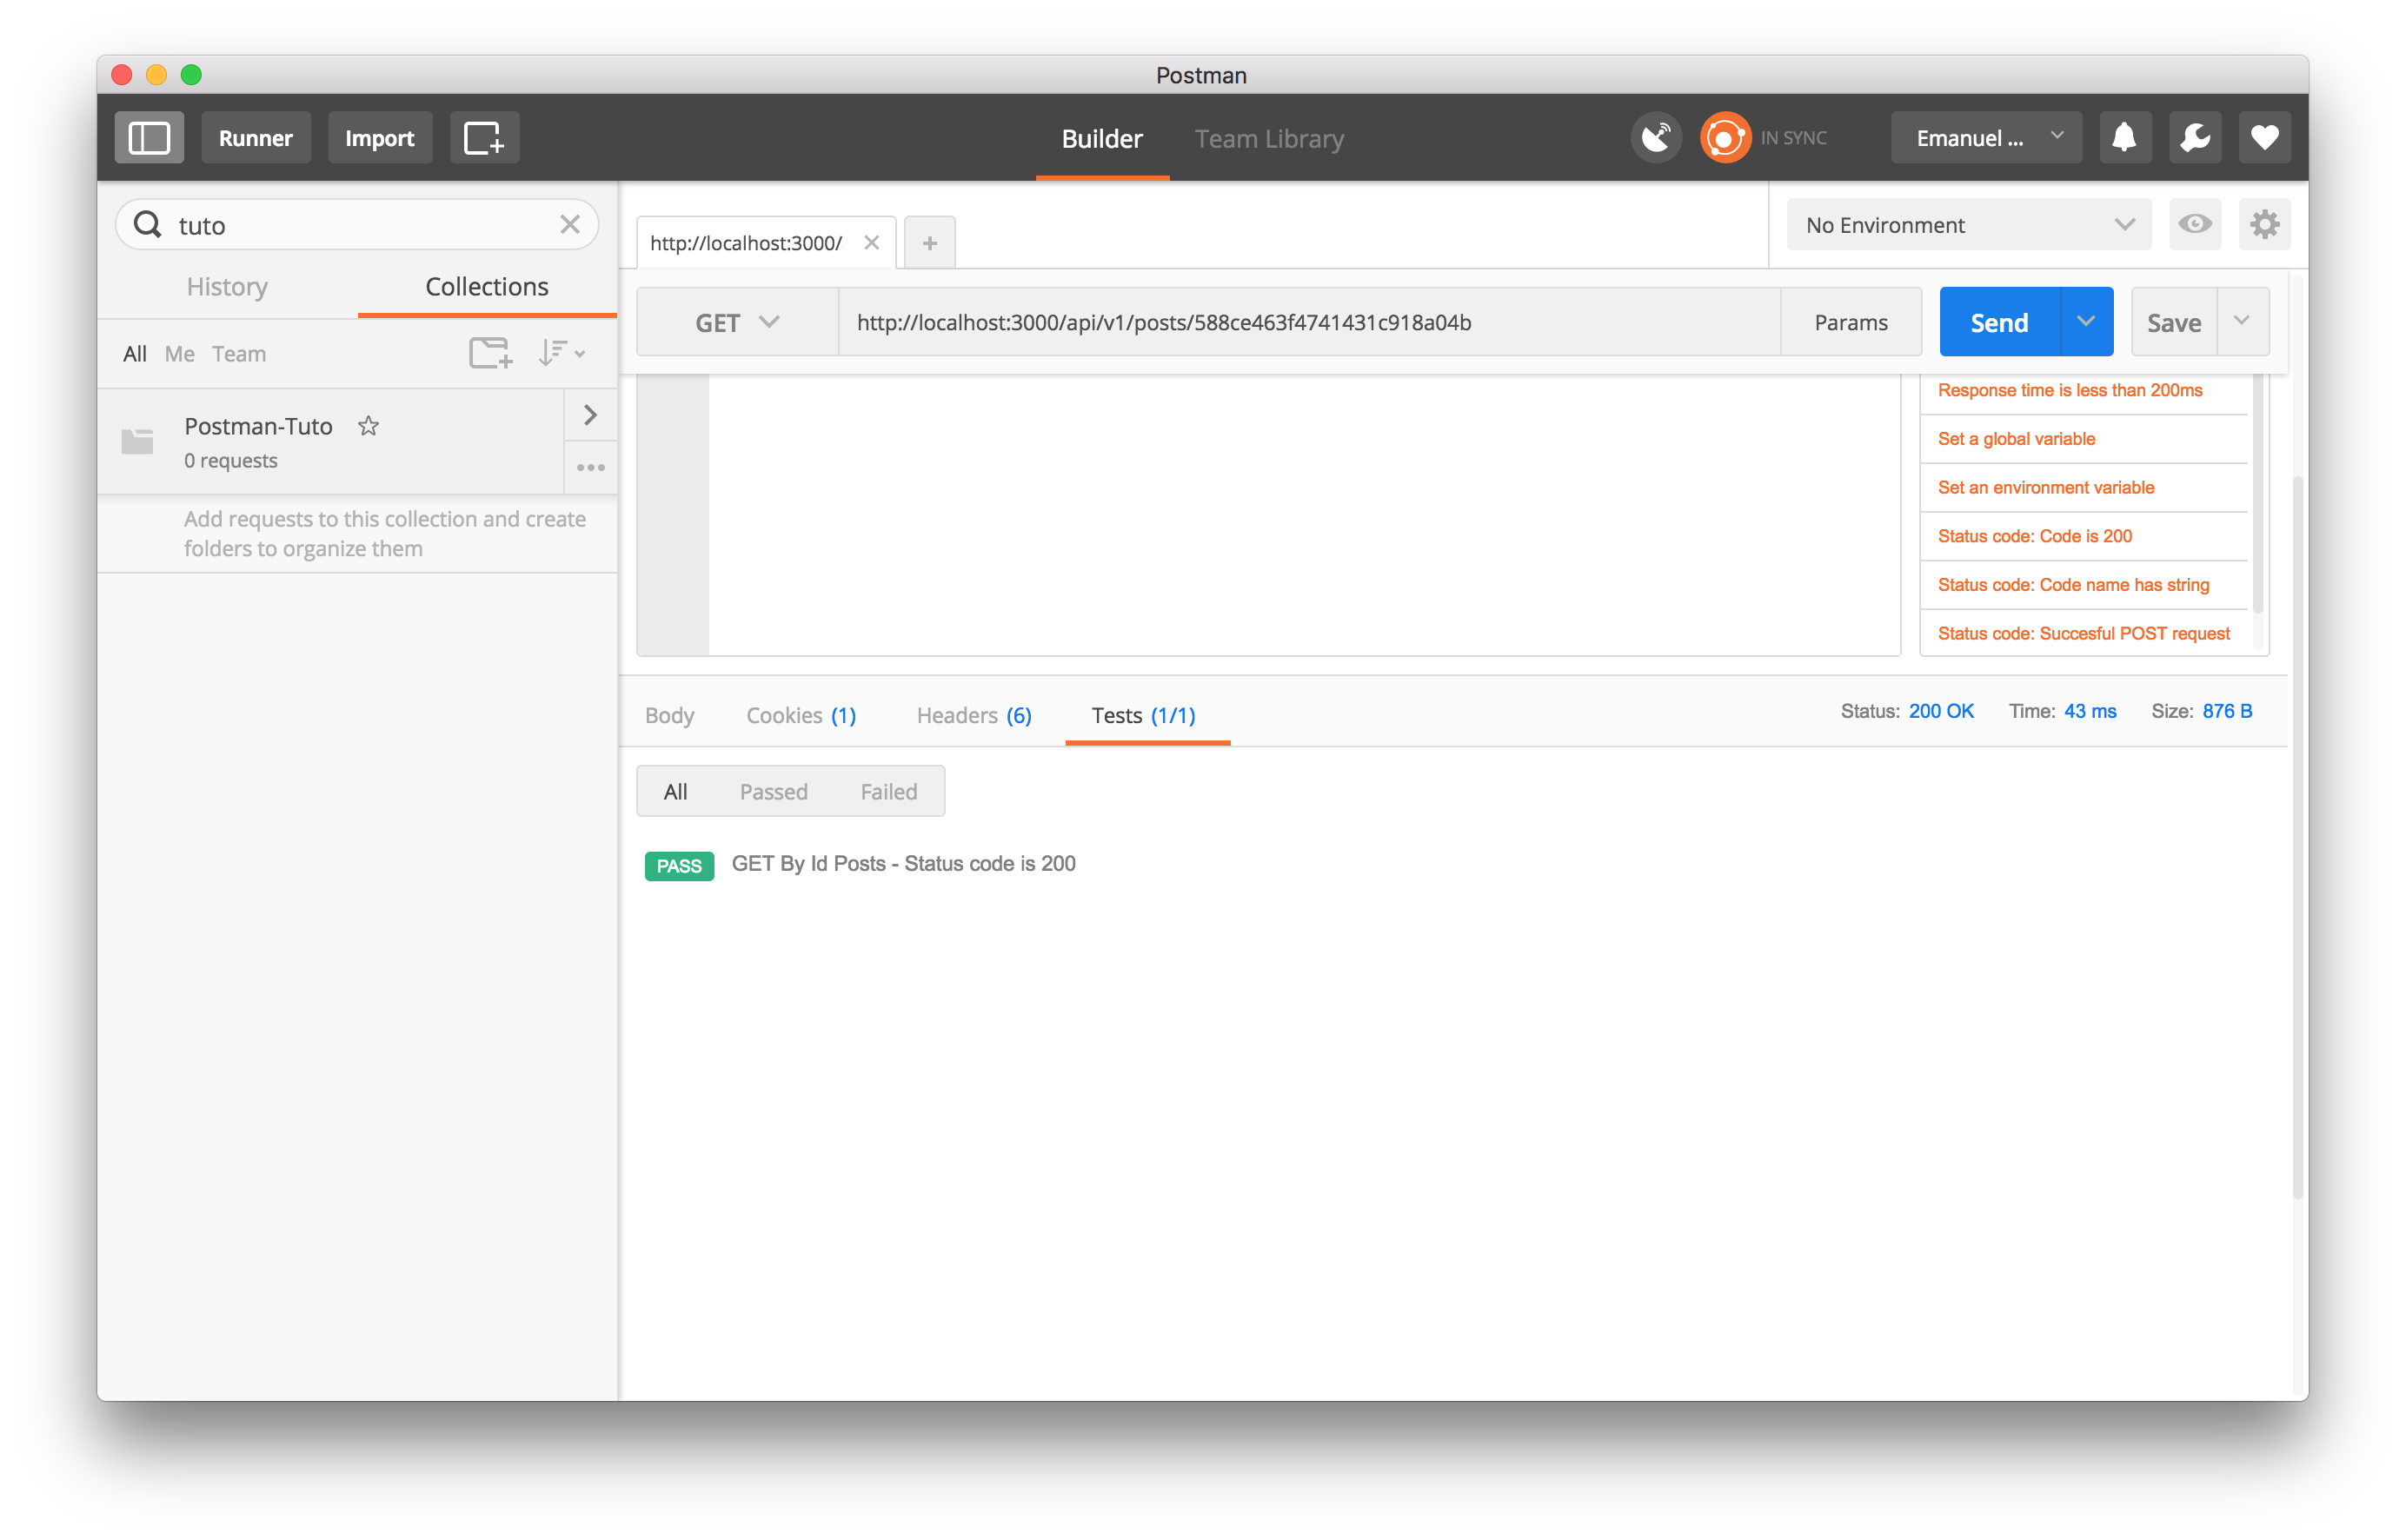This screenshot has height=1540, width=2406.
Task: Open the response Body tab
Action: pyautogui.click(x=669, y=715)
